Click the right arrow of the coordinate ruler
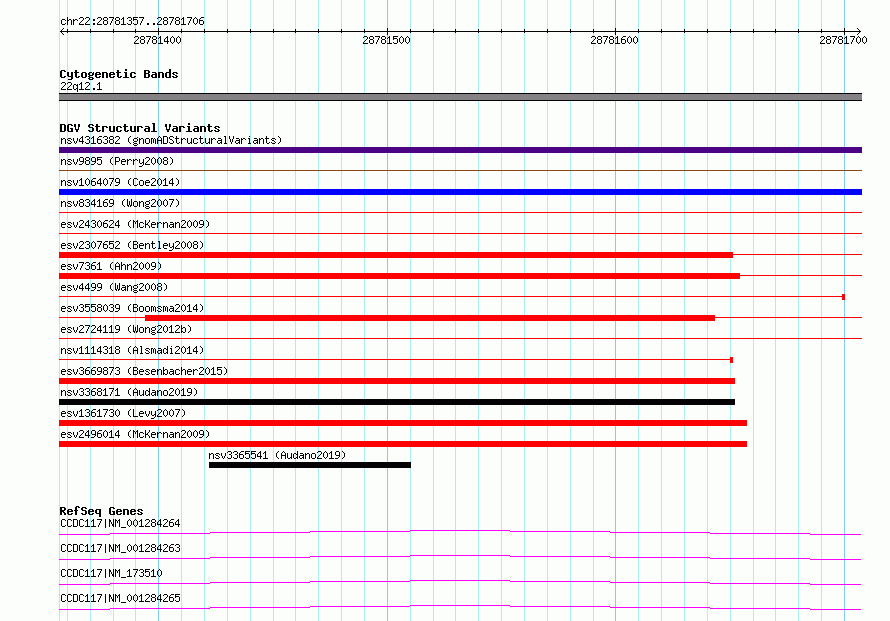890x621 pixels. 858,31
